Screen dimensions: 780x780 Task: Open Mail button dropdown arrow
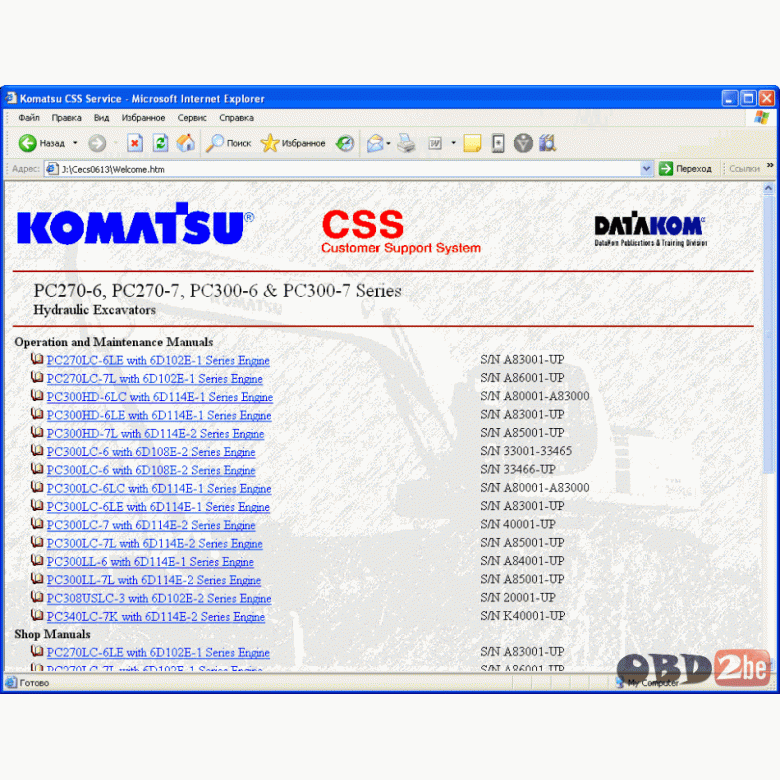[x=388, y=143]
